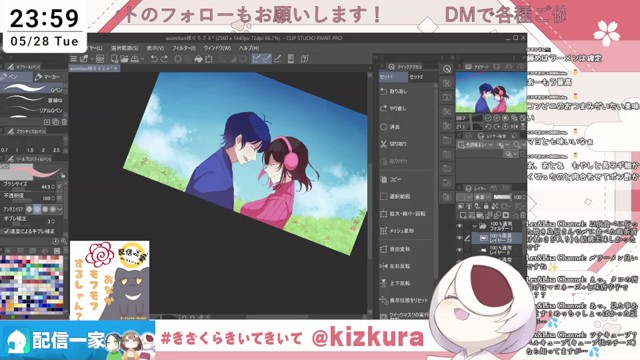
Task: Select the Real G-pen (リアルGペン) brush
Action: [34, 110]
